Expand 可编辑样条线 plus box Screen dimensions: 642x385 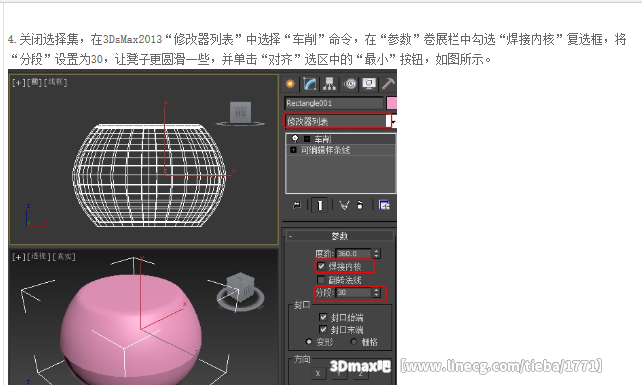pos(293,150)
